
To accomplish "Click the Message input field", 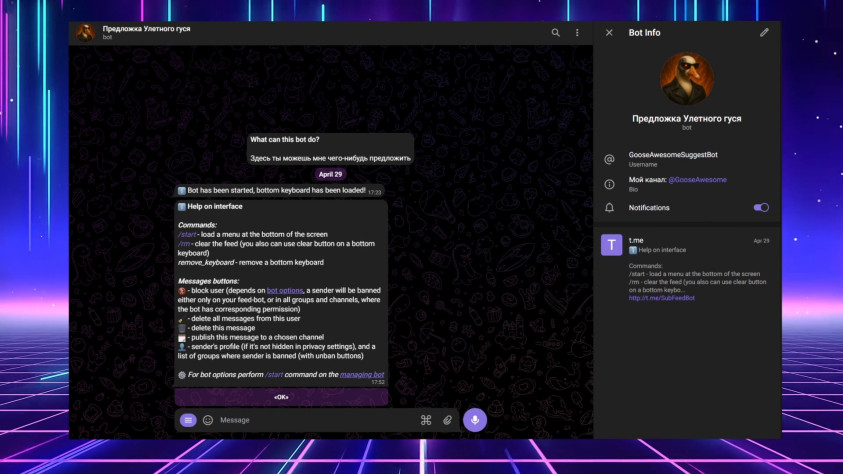I will pos(310,420).
